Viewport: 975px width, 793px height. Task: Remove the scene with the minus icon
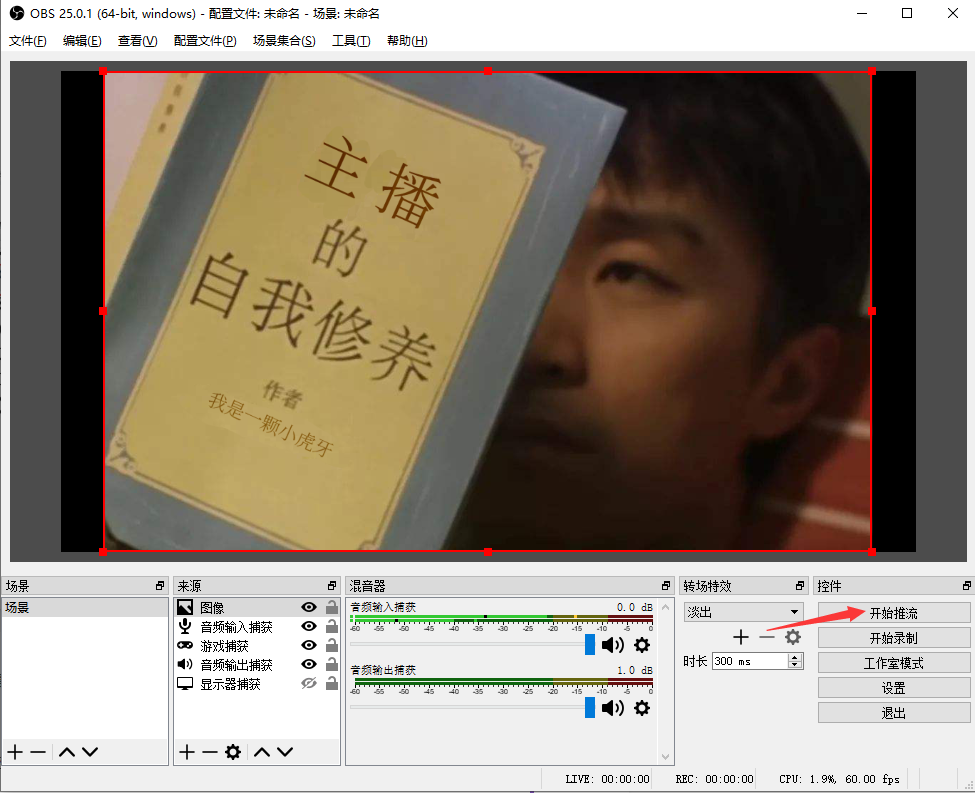38,752
